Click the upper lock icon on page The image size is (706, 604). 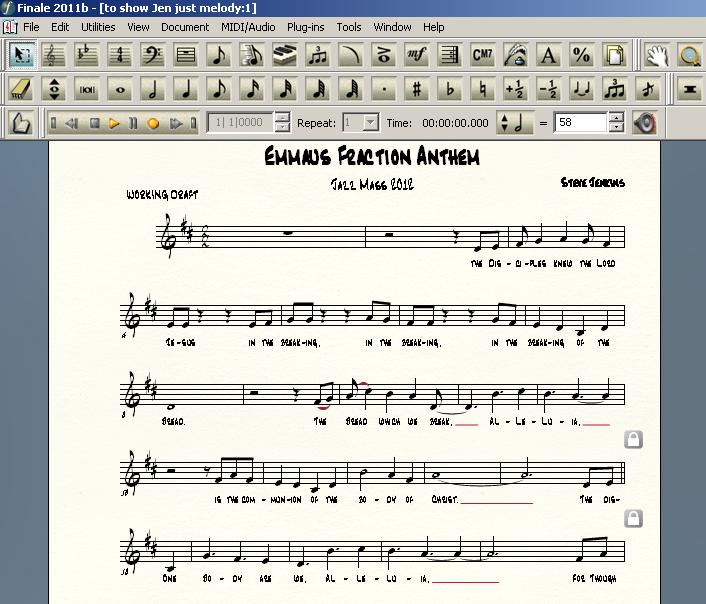(634, 439)
